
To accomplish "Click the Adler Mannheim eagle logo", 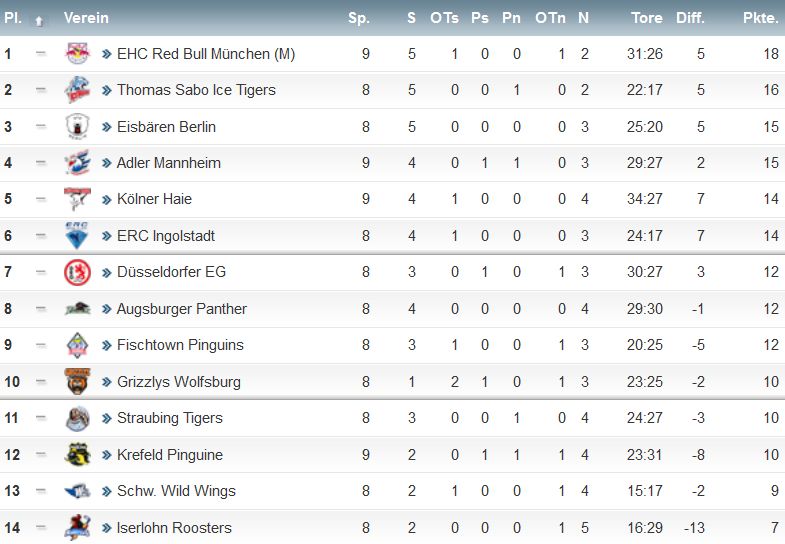I will [77, 163].
